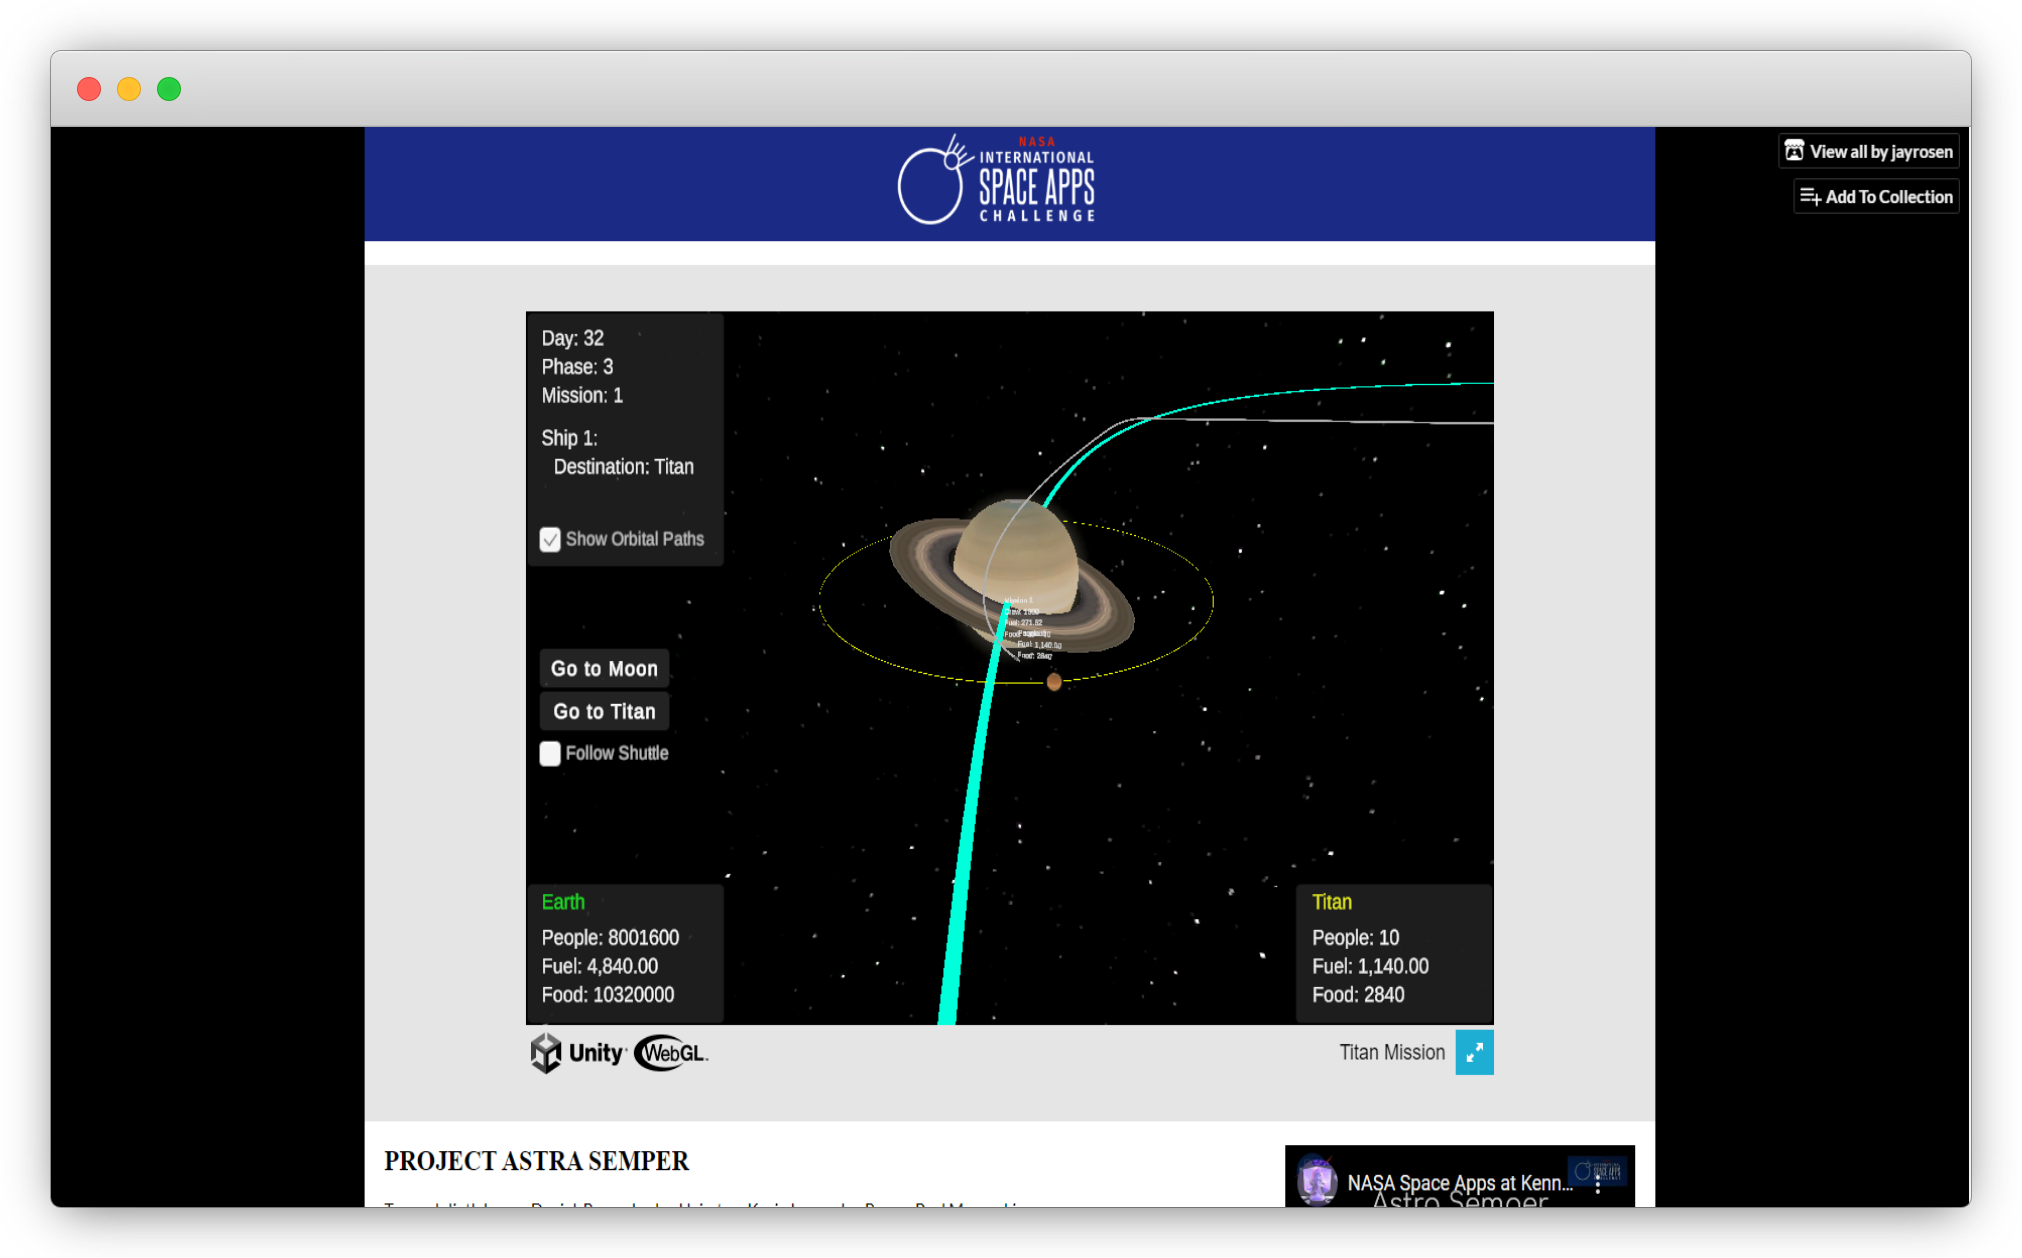Click the Titan stats panel heading
2022x1258 pixels.
1331,902
